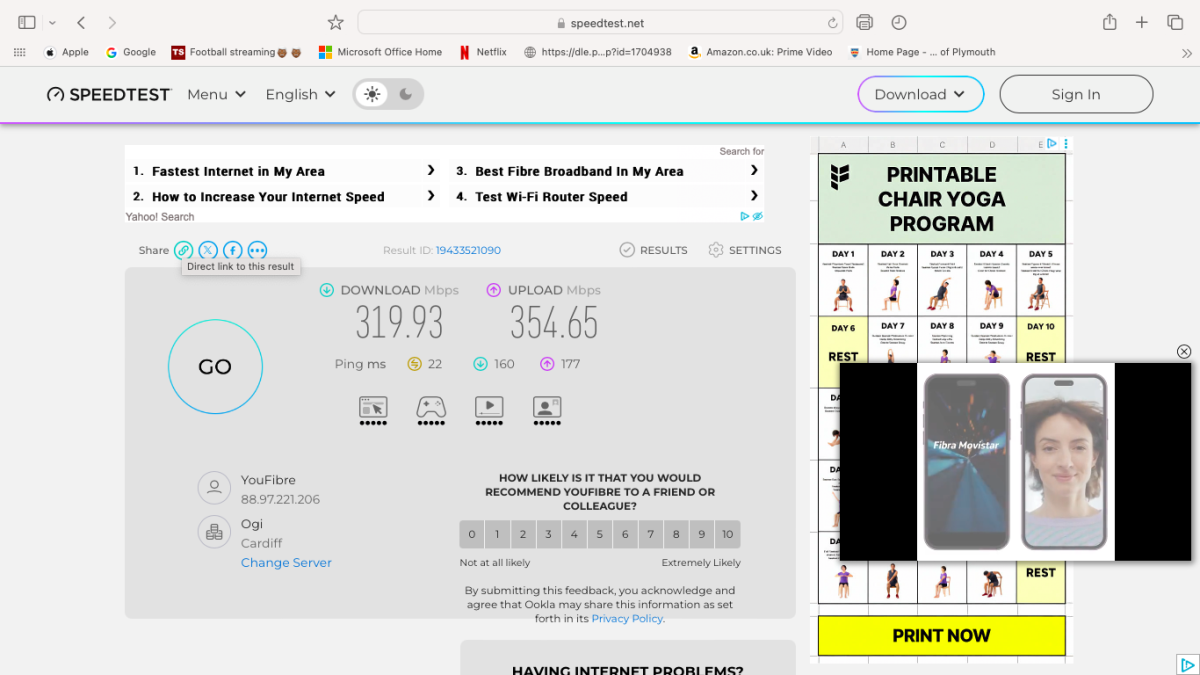Image resolution: width=1200 pixels, height=675 pixels.
Task: Open the Privacy Policy link
Action: tap(627, 618)
